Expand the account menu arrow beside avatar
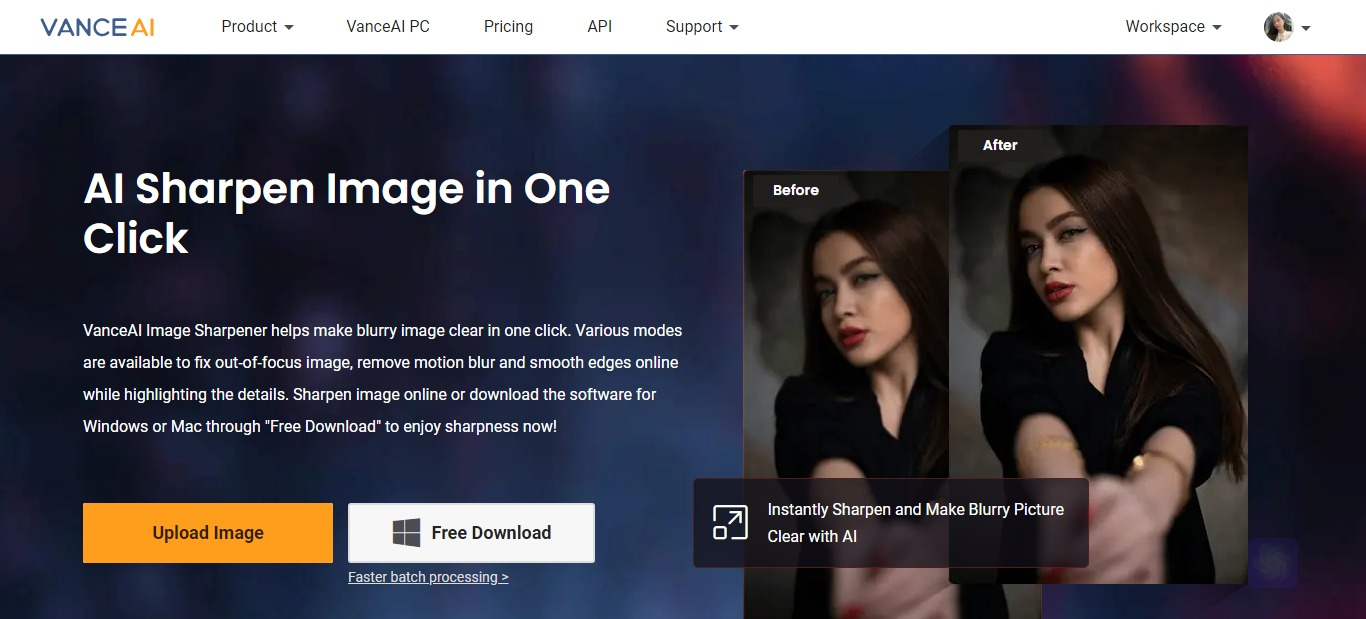This screenshot has height=619, width=1366. (x=1306, y=28)
